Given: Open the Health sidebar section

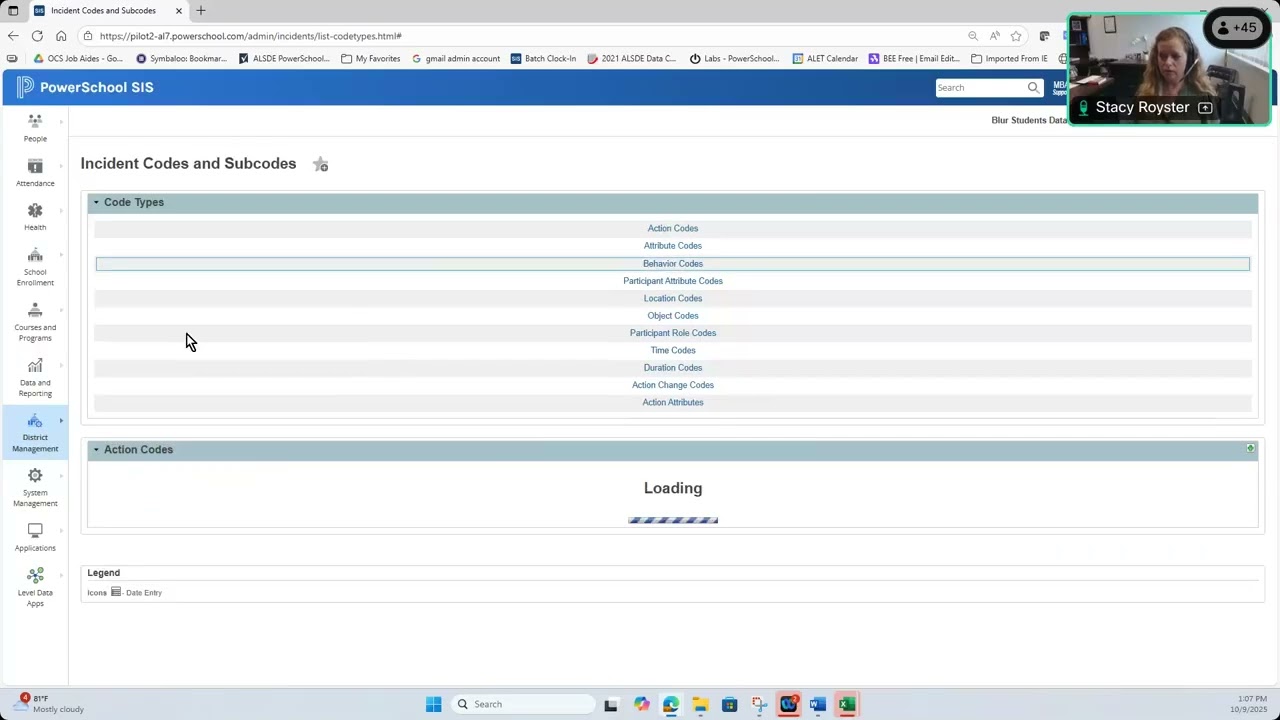Looking at the screenshot, I should 35,216.
